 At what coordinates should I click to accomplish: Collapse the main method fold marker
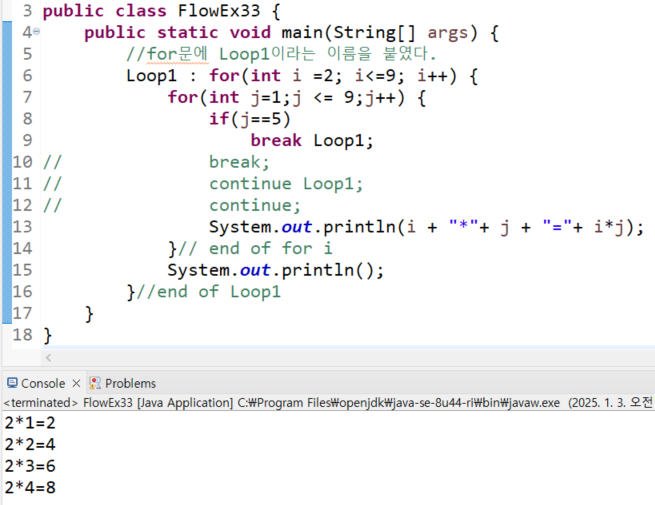(x=37, y=31)
